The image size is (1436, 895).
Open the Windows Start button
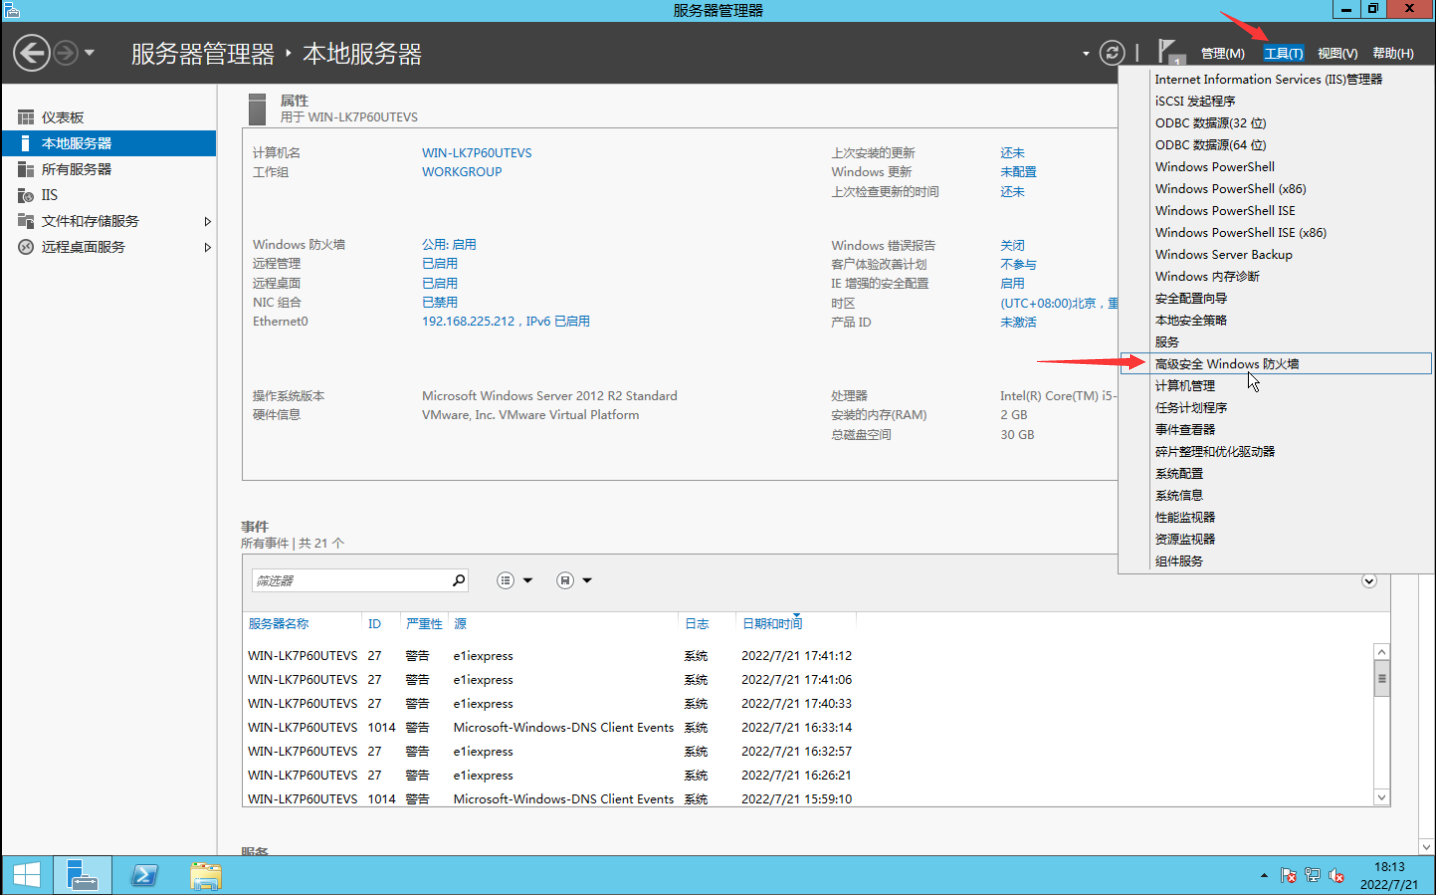tap(27, 875)
